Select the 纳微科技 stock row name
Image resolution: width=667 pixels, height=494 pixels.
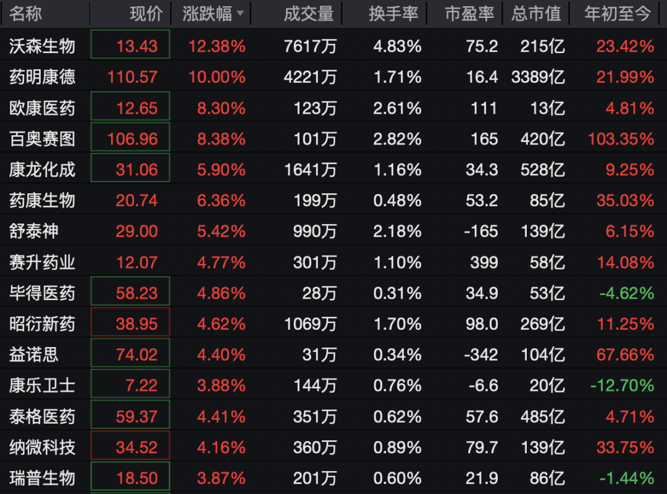point(42,447)
